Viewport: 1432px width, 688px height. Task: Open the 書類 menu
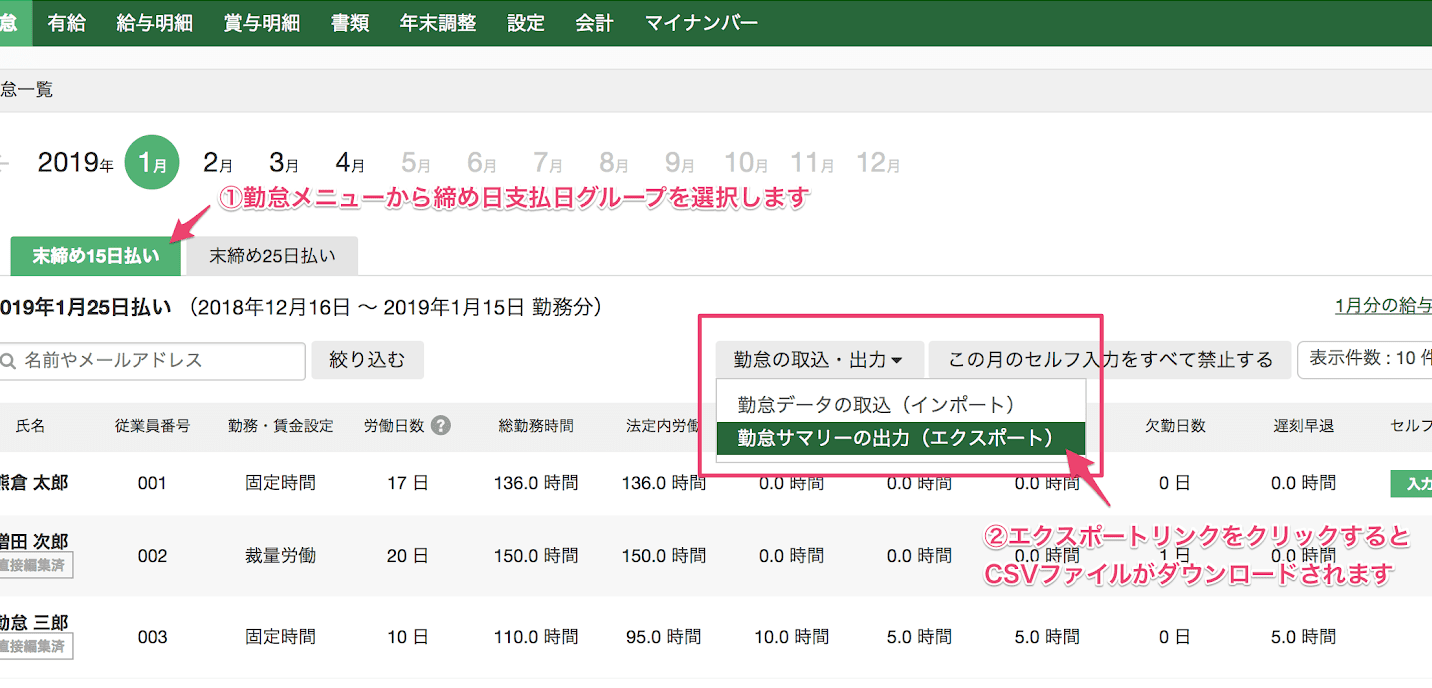coord(350,23)
